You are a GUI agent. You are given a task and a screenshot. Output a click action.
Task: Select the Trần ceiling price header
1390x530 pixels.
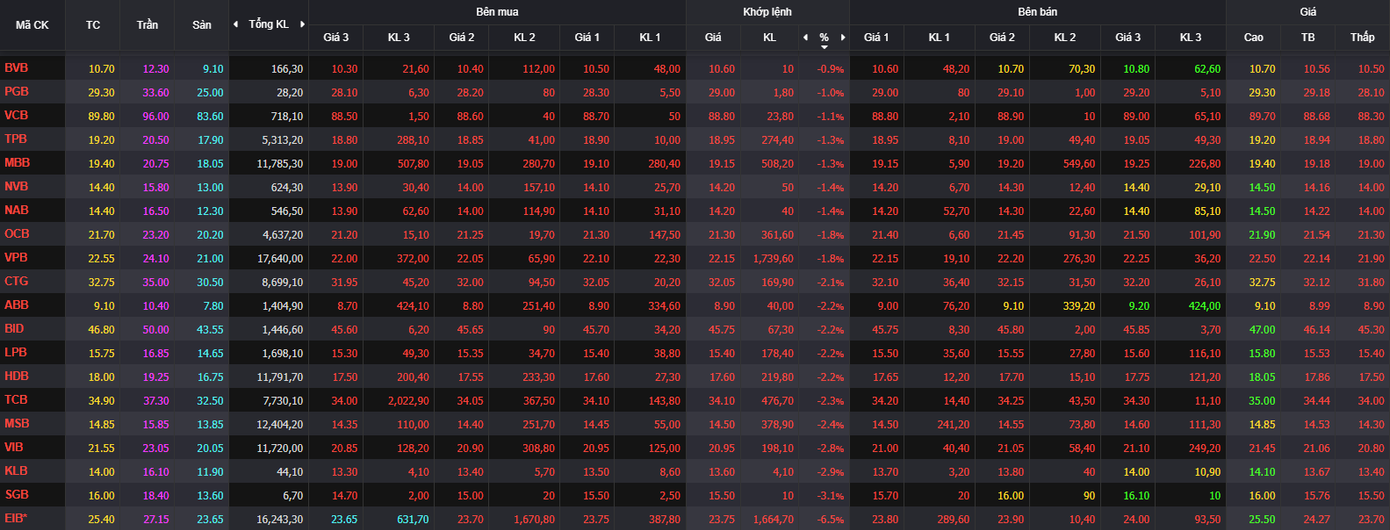click(x=147, y=24)
